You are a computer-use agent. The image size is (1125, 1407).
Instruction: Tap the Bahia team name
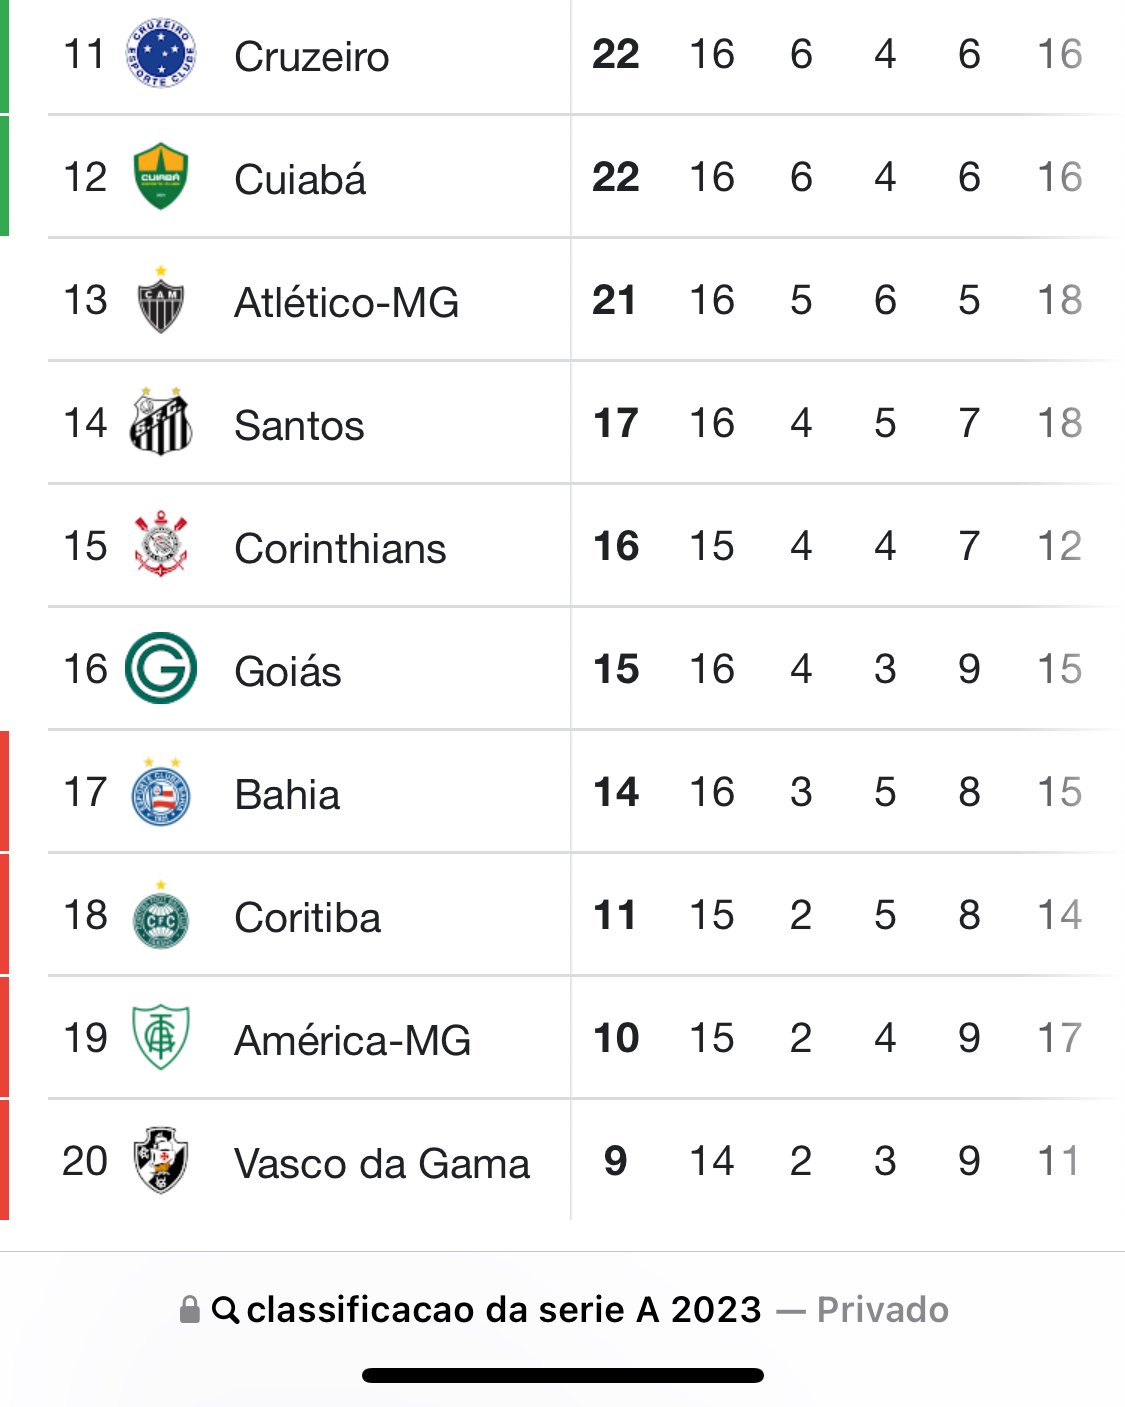click(287, 795)
